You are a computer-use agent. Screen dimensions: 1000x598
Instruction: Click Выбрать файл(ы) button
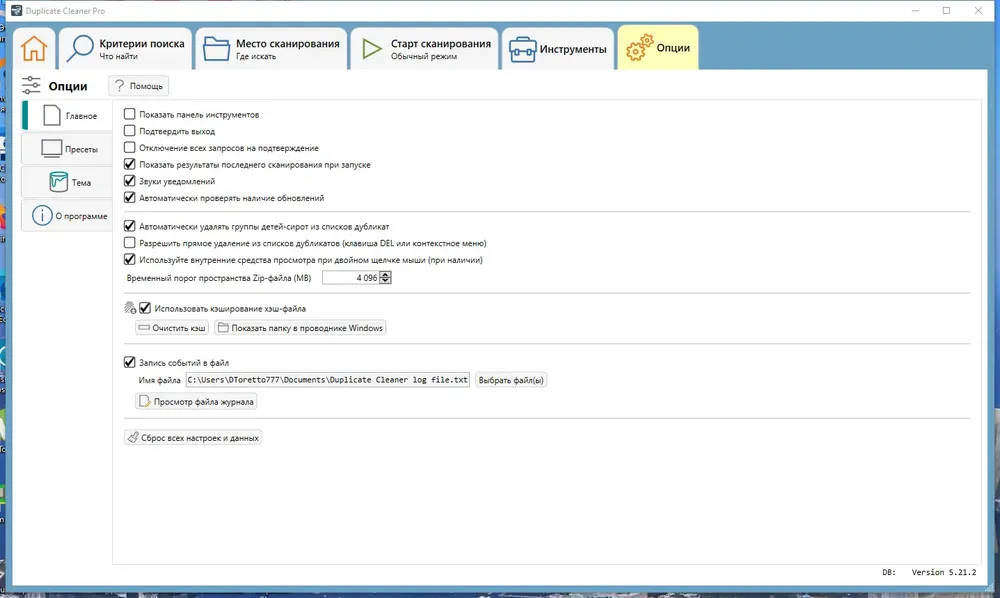click(x=511, y=380)
